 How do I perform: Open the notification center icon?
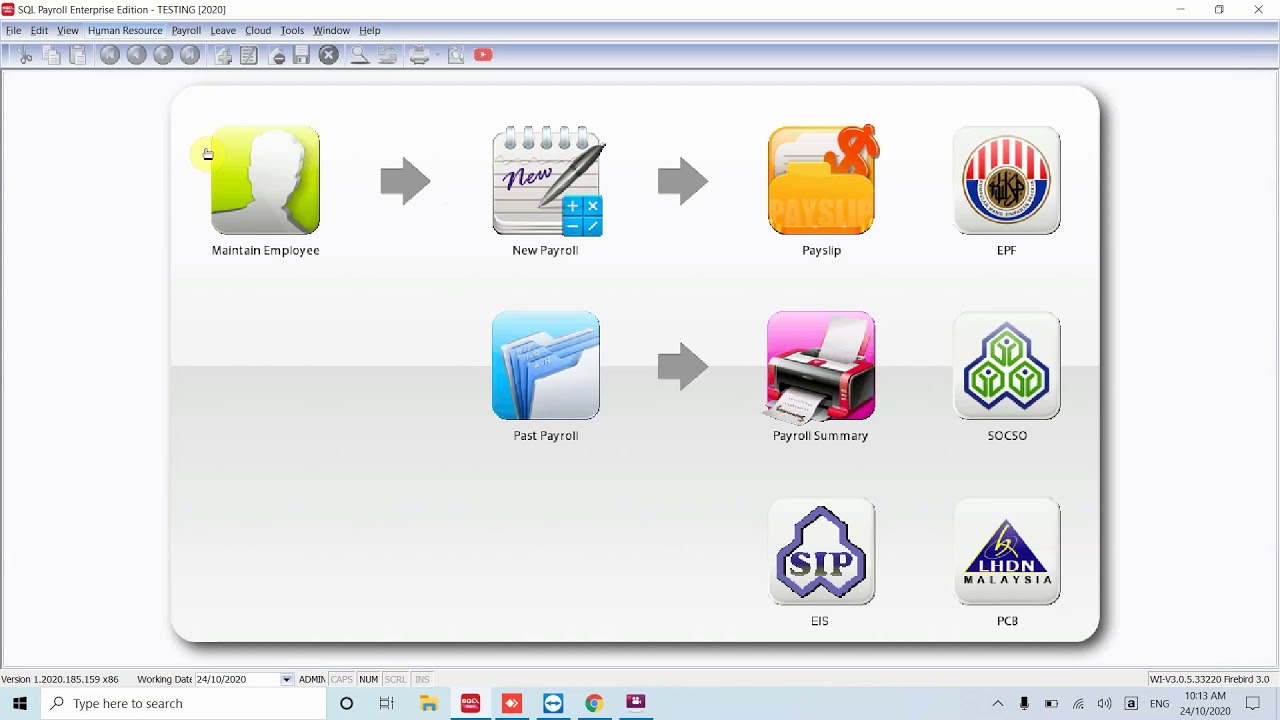1253,704
